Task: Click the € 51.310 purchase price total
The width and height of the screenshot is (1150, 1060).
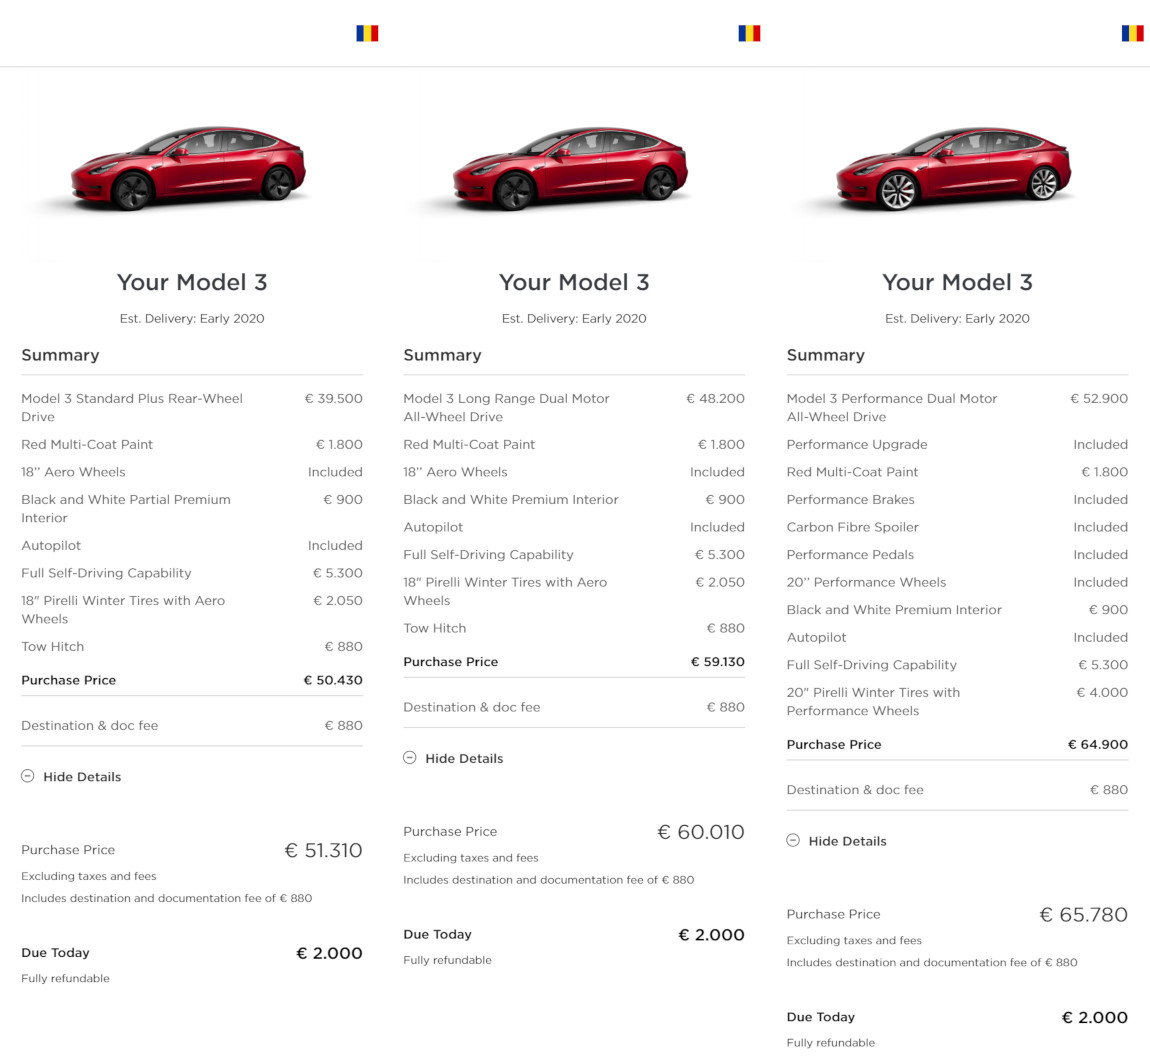Action: [x=323, y=850]
